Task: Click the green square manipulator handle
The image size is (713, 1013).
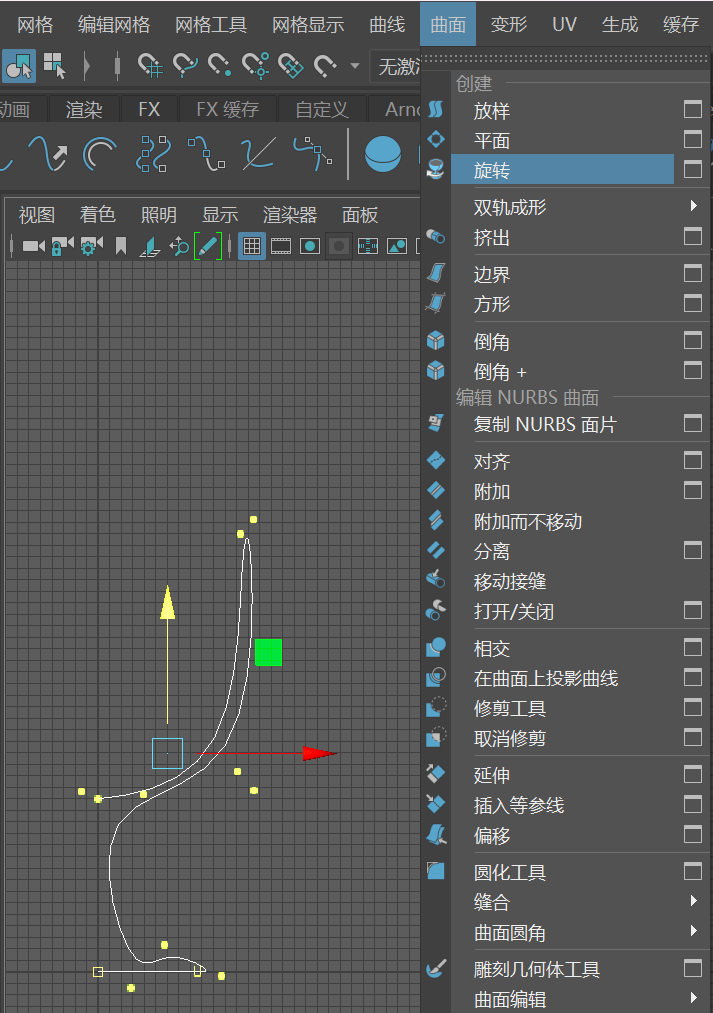Action: click(x=268, y=652)
